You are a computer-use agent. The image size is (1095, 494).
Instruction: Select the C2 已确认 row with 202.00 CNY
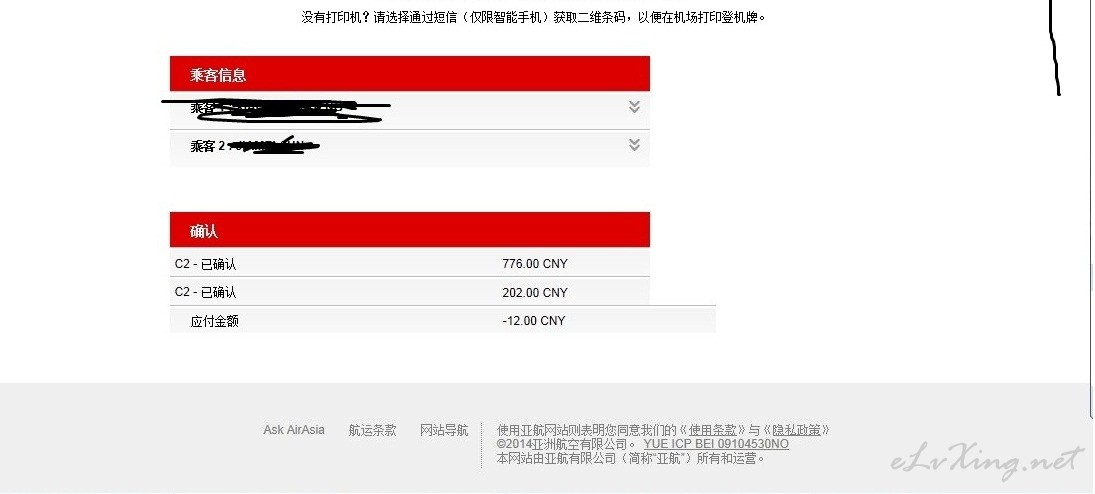[x=410, y=291]
